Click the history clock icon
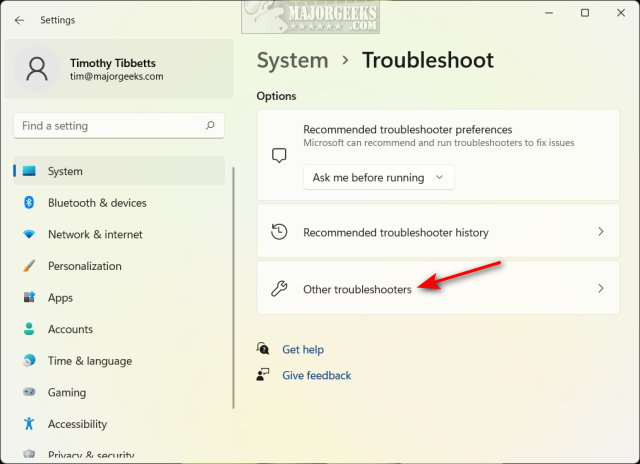Screen dimensions: 640x464 279,232
